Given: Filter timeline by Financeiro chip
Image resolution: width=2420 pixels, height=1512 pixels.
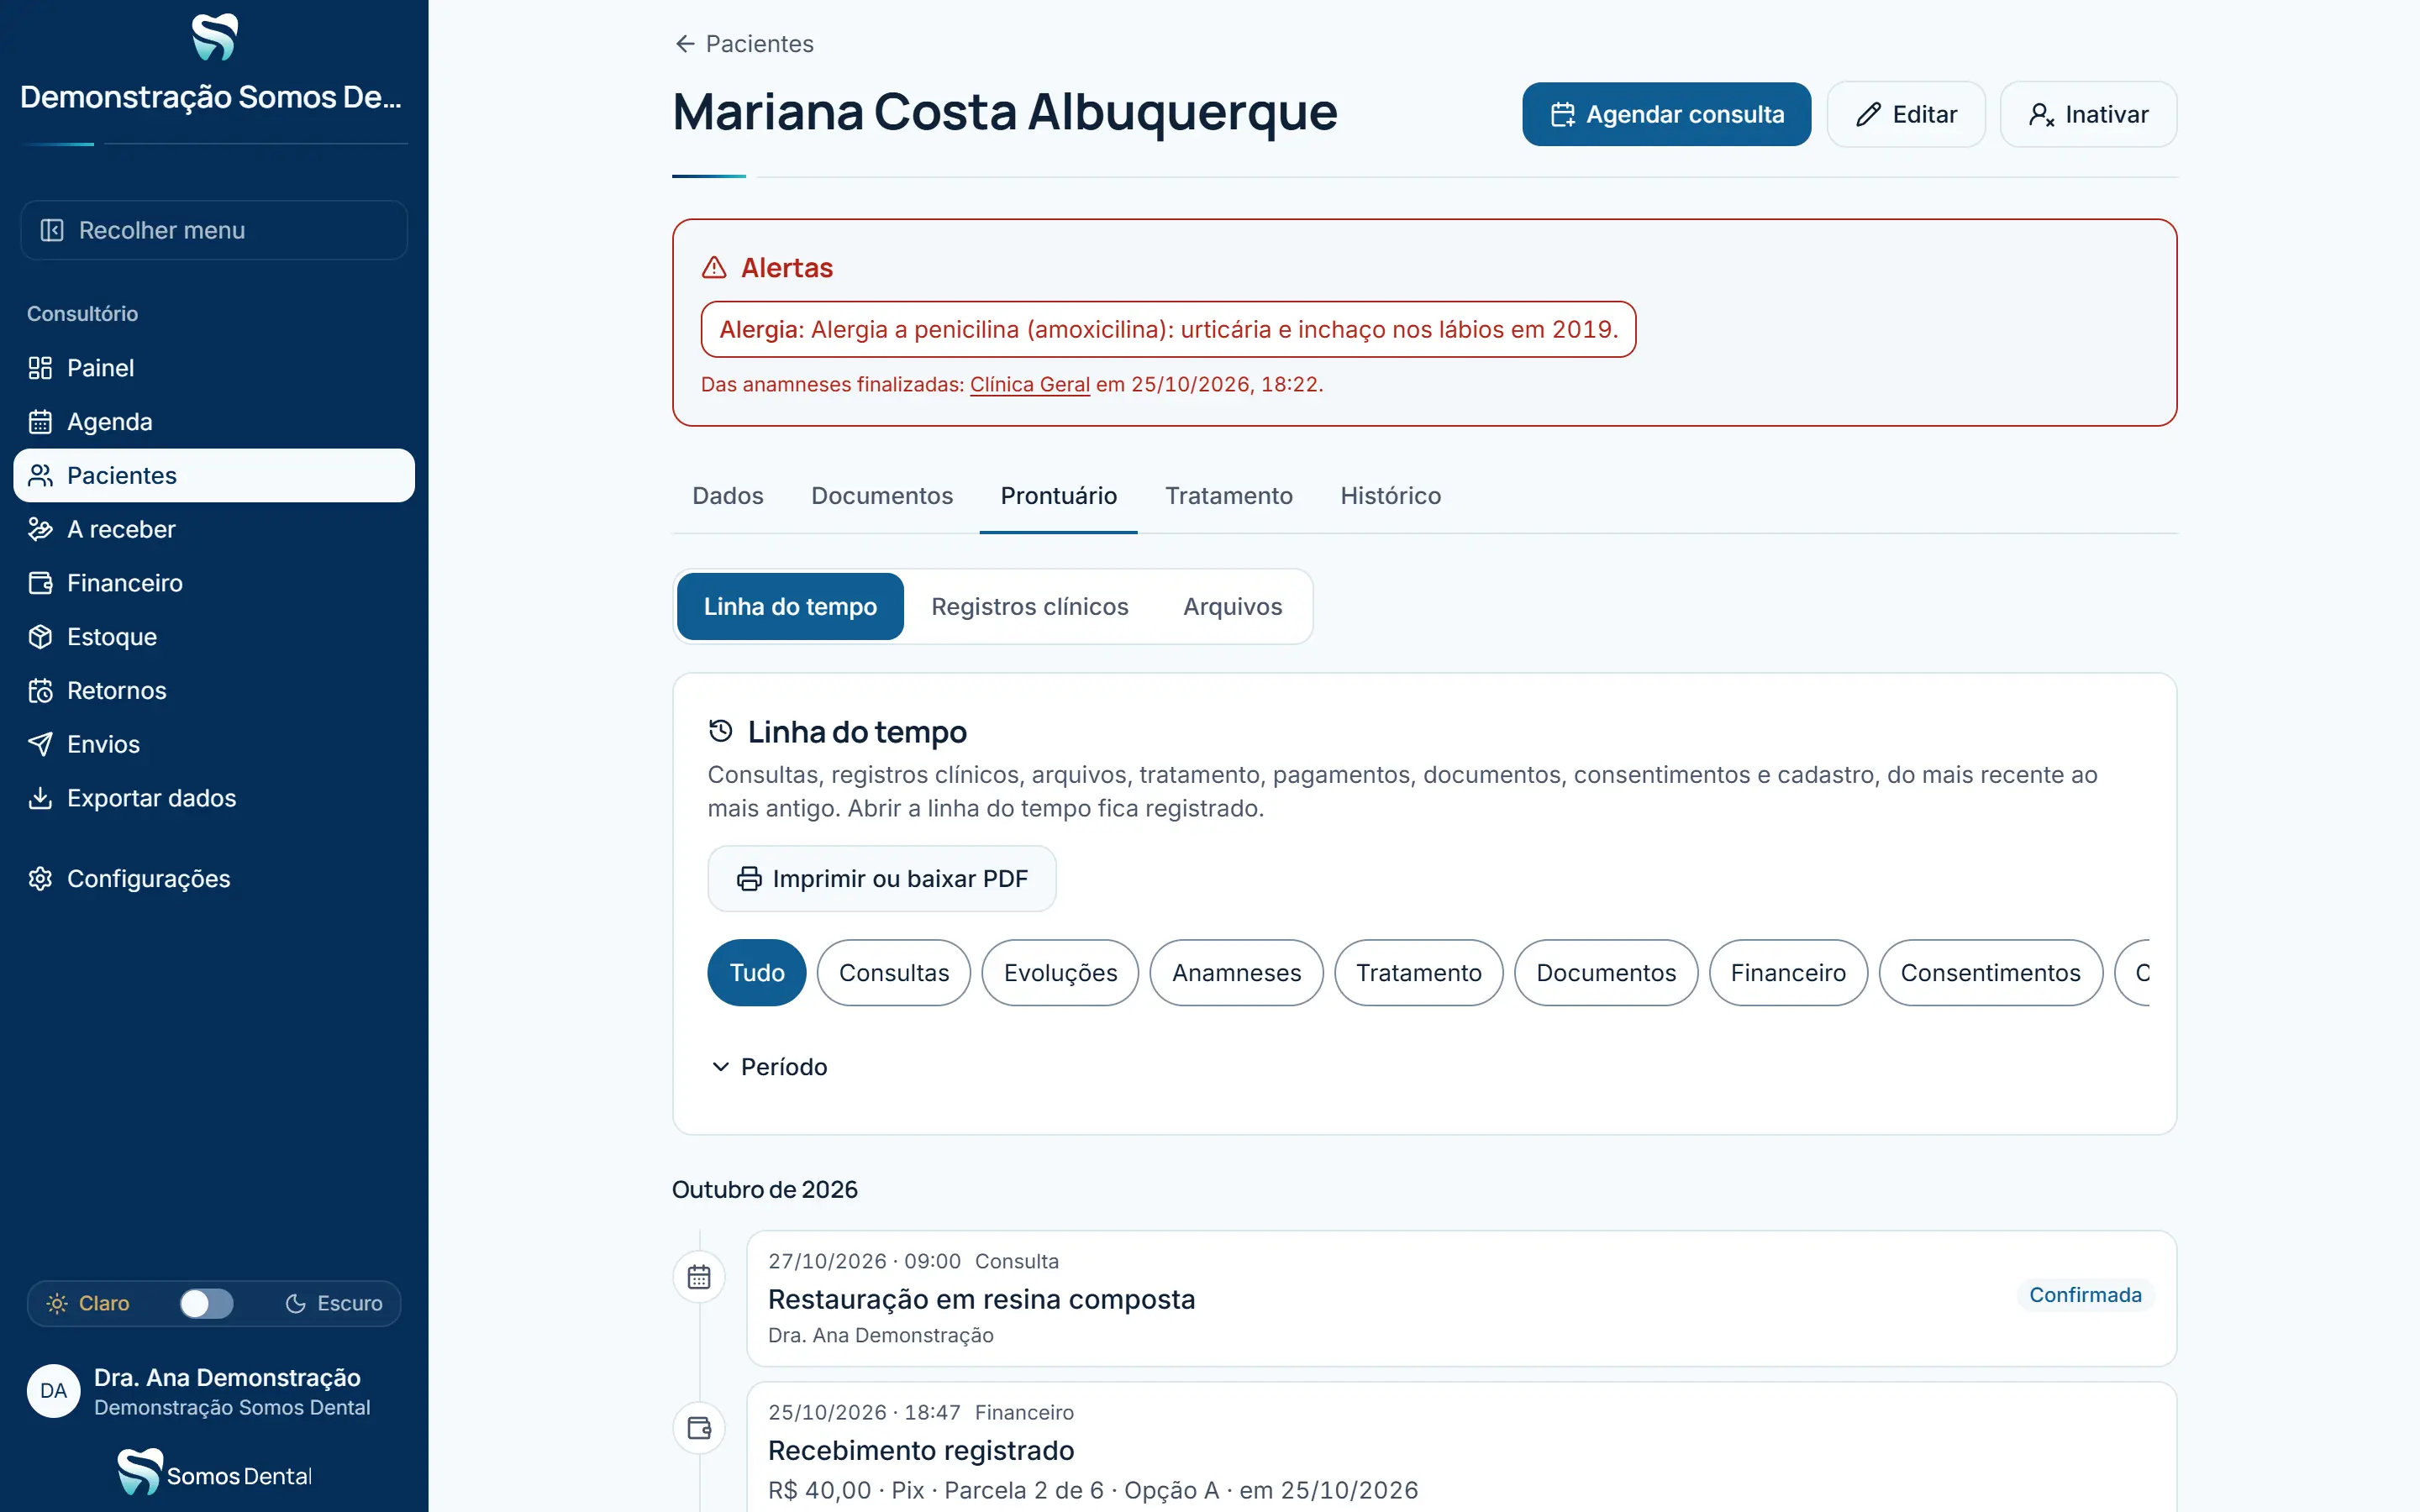Looking at the screenshot, I should coord(1788,973).
